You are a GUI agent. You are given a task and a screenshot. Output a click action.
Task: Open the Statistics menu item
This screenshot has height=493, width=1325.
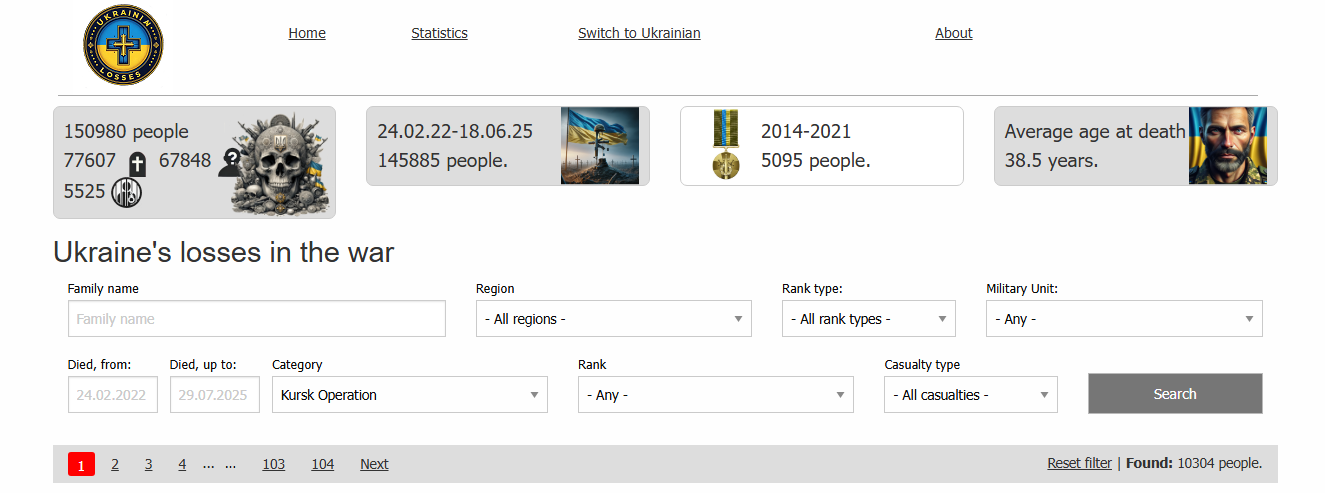click(x=439, y=33)
